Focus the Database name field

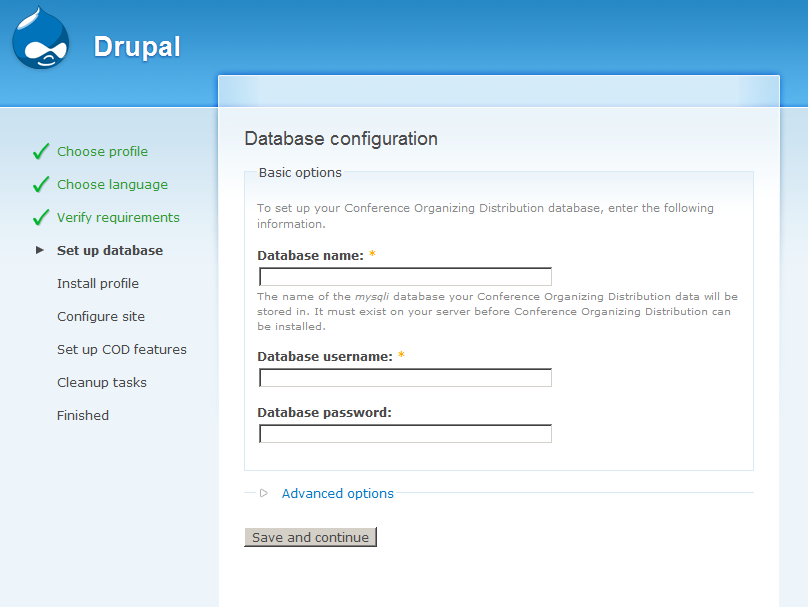(406, 277)
